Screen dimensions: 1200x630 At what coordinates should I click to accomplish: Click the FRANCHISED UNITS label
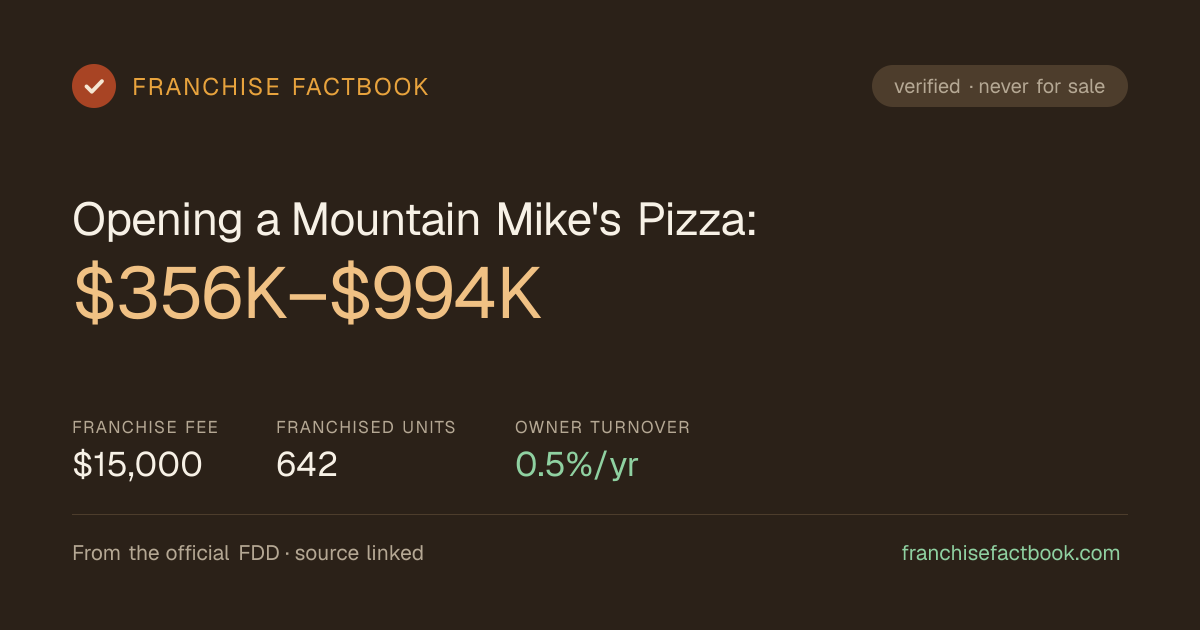(x=366, y=427)
